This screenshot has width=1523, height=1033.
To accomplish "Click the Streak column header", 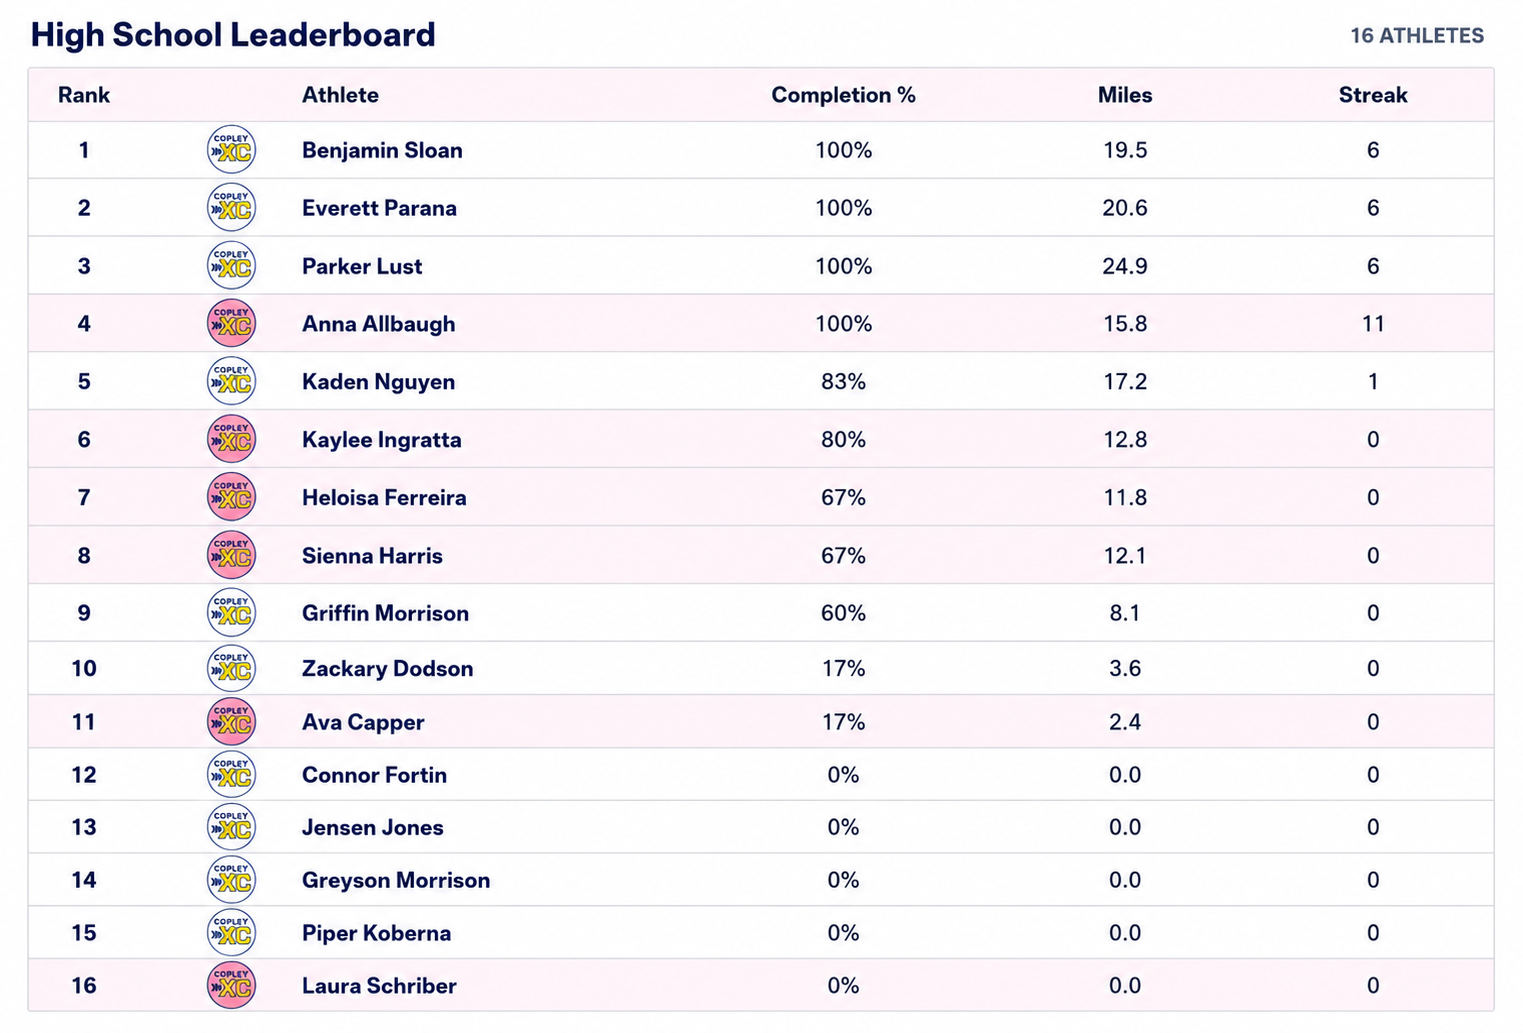I will (x=1373, y=95).
